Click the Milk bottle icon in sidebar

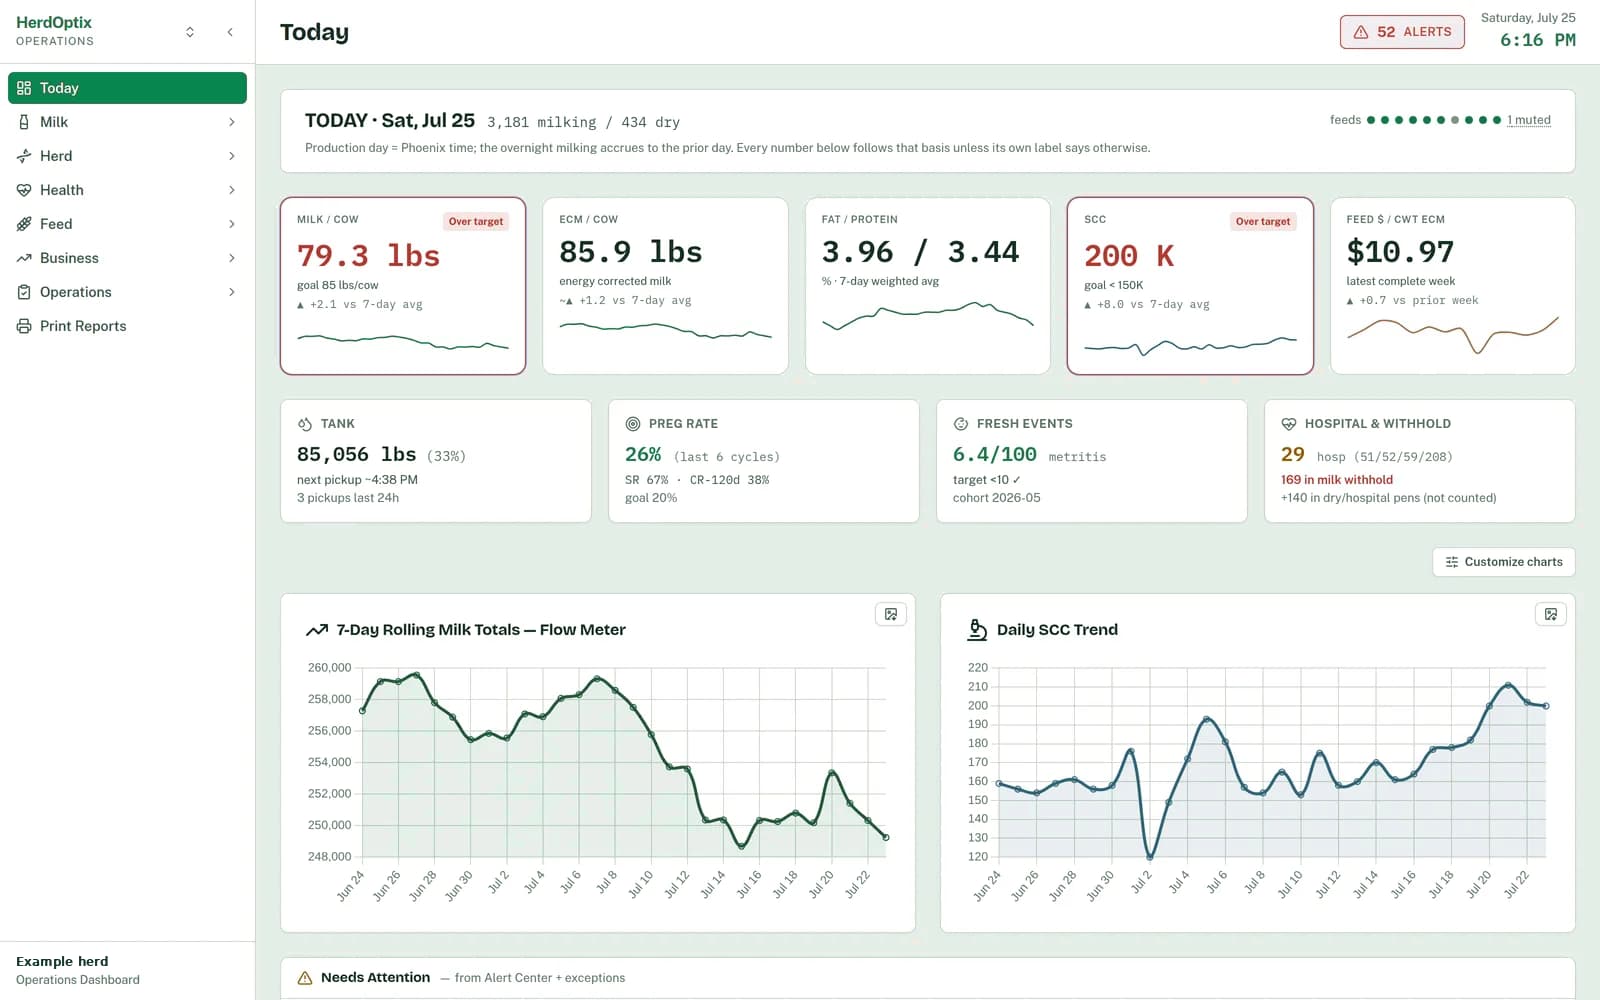click(x=24, y=122)
